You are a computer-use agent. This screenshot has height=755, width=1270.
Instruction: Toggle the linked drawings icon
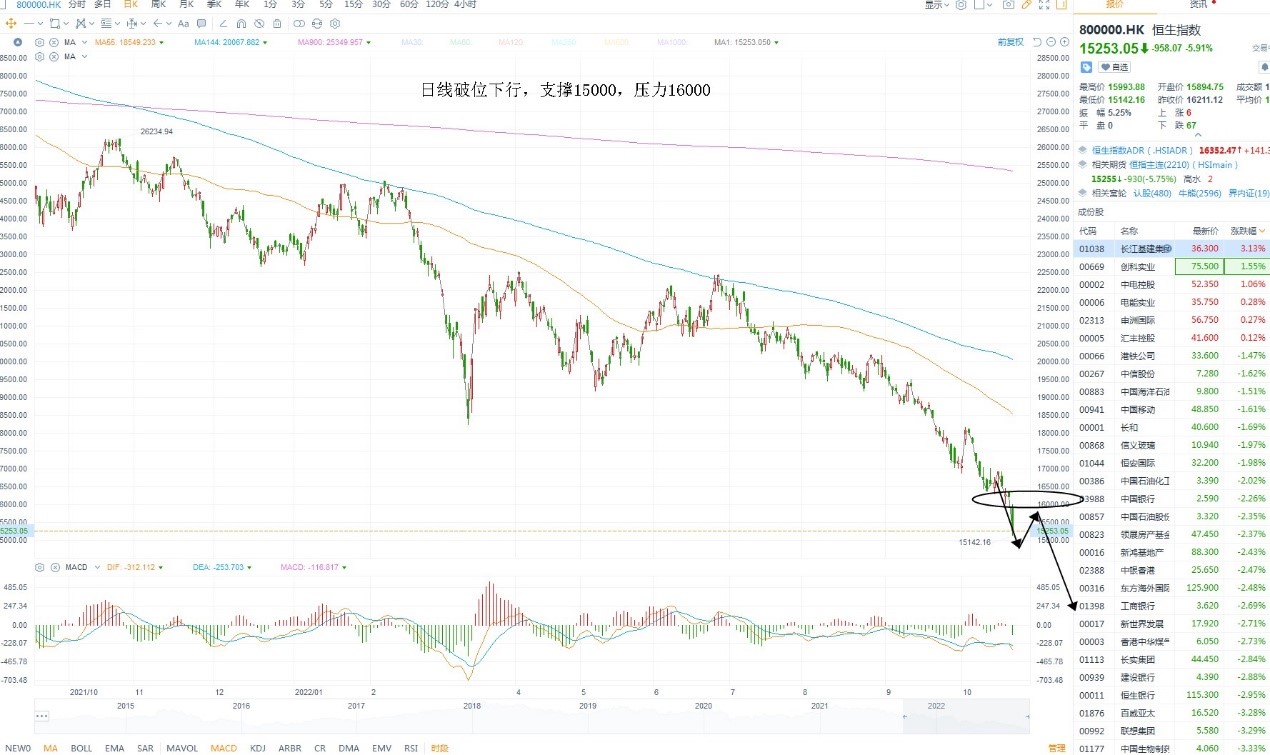299,23
